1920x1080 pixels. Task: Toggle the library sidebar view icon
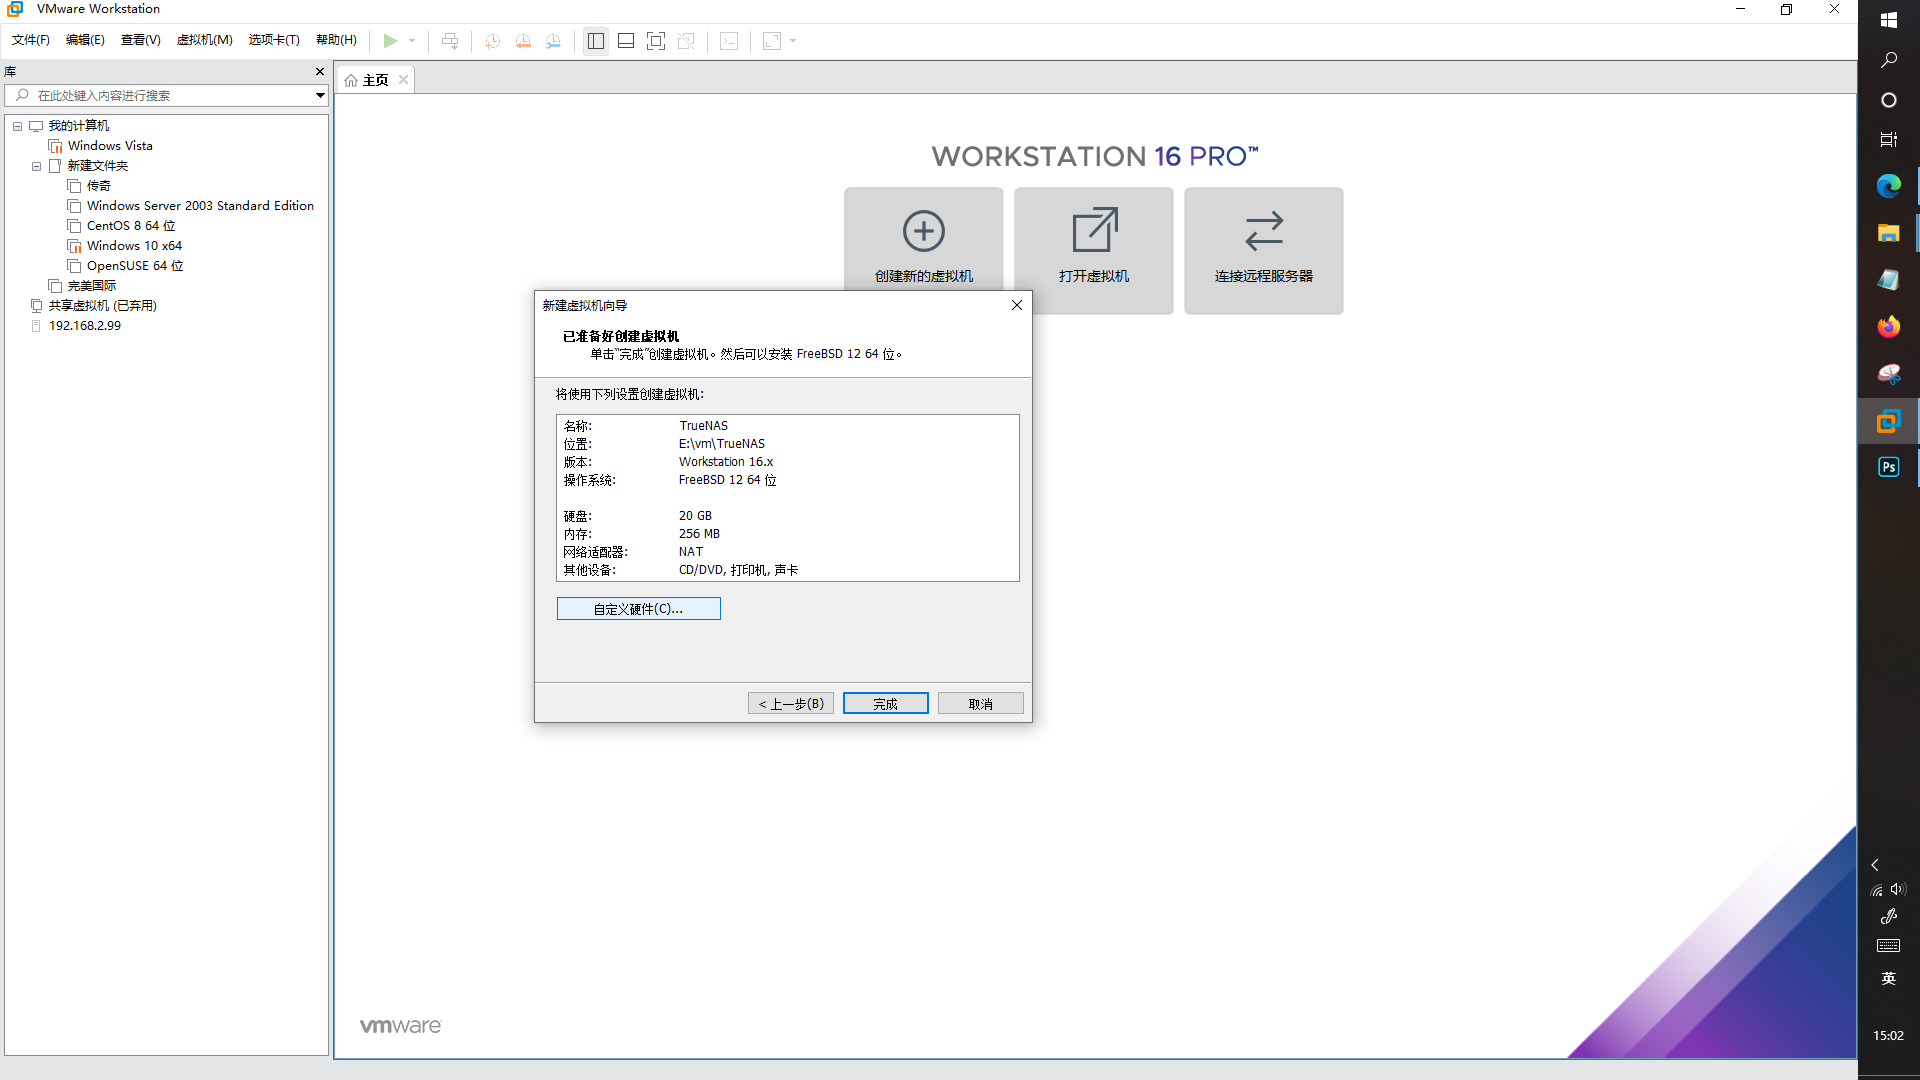point(596,41)
